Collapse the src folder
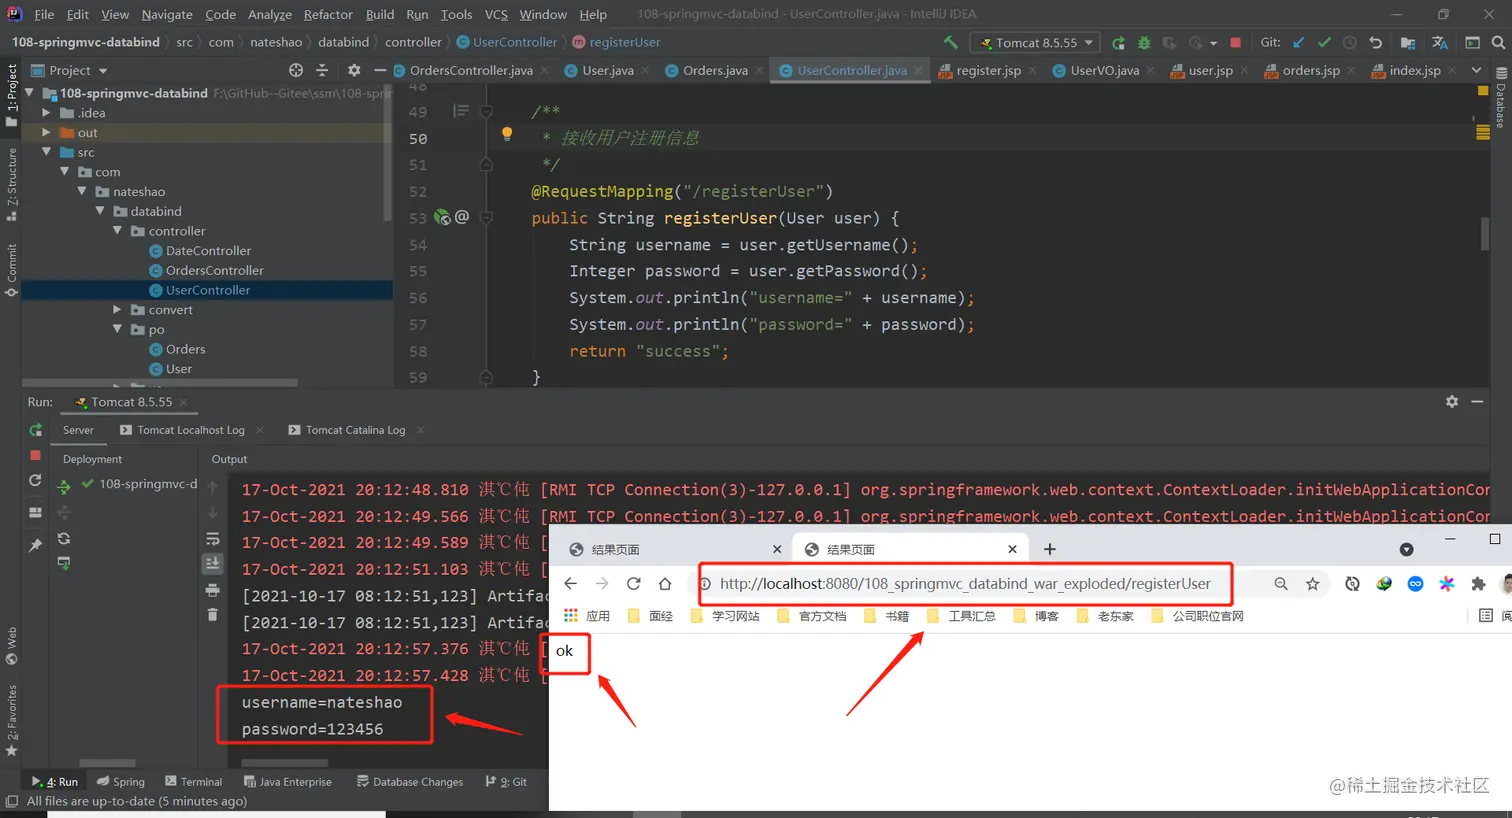This screenshot has height=818, width=1512. point(46,152)
